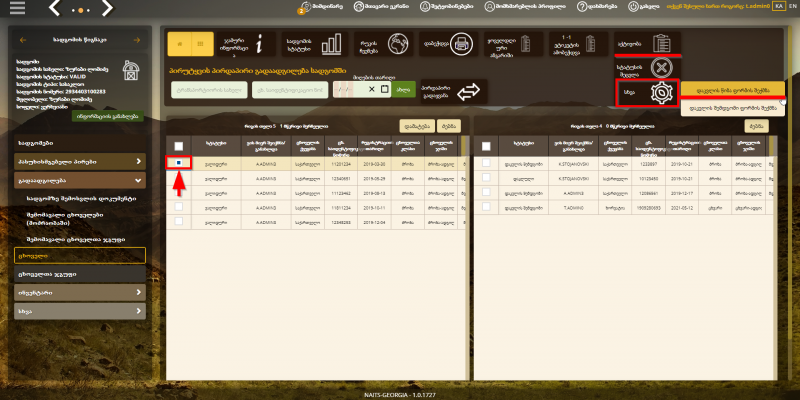The image size is (800, 400).
Task: Open the bell alerts icon in header
Action: [446, 7]
